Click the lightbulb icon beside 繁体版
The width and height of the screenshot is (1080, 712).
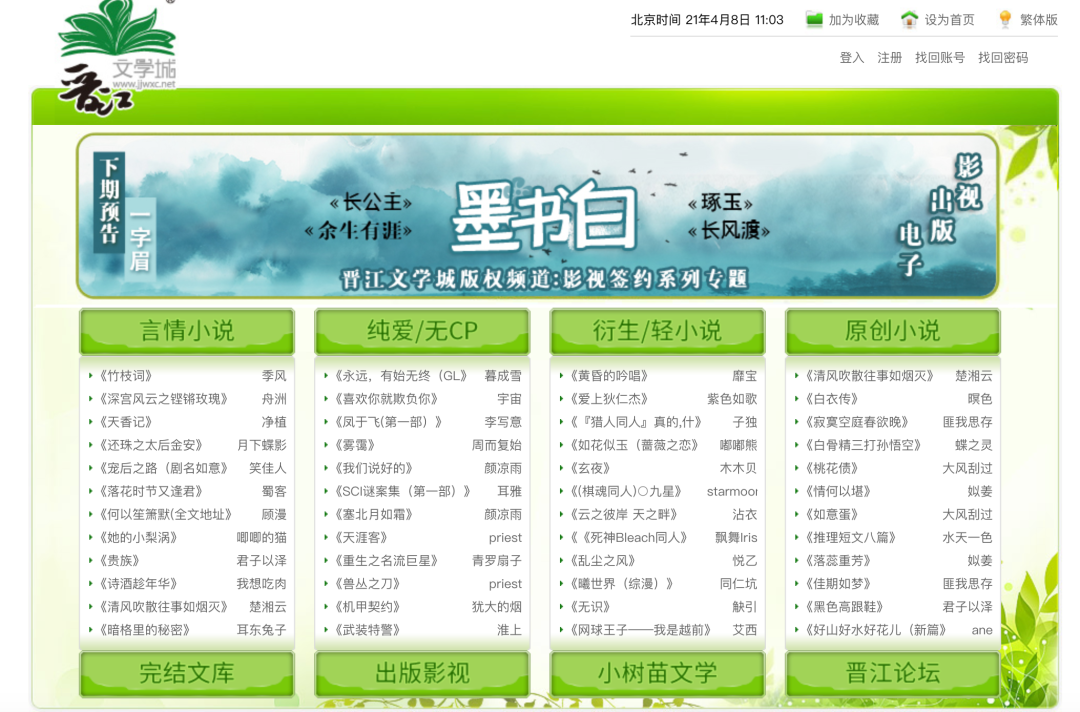[x=1005, y=19]
